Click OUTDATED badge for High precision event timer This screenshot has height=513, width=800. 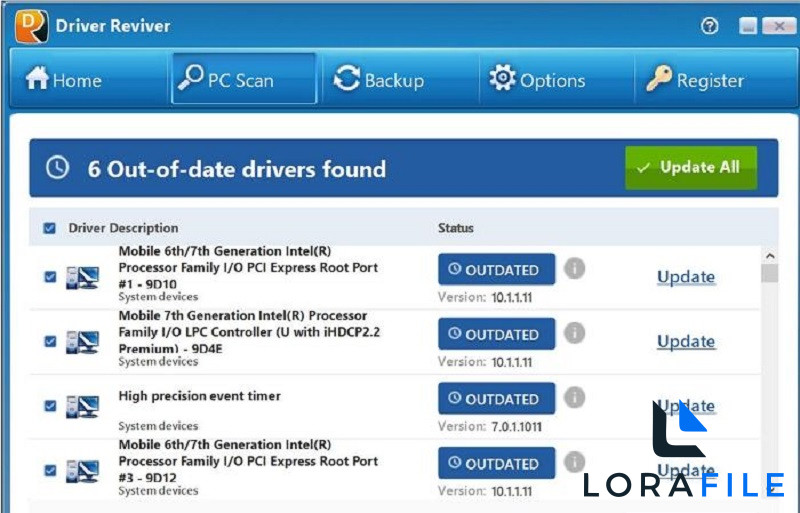pos(496,398)
